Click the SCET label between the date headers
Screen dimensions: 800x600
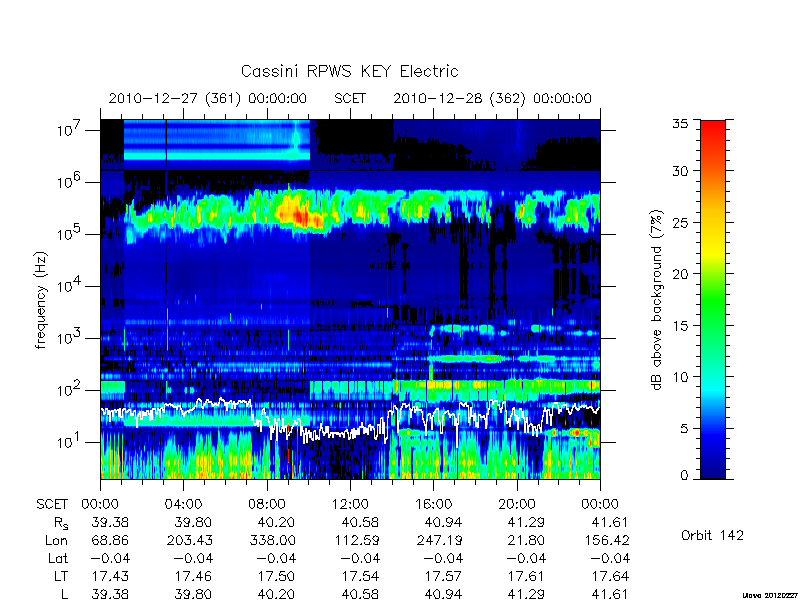click(350, 98)
